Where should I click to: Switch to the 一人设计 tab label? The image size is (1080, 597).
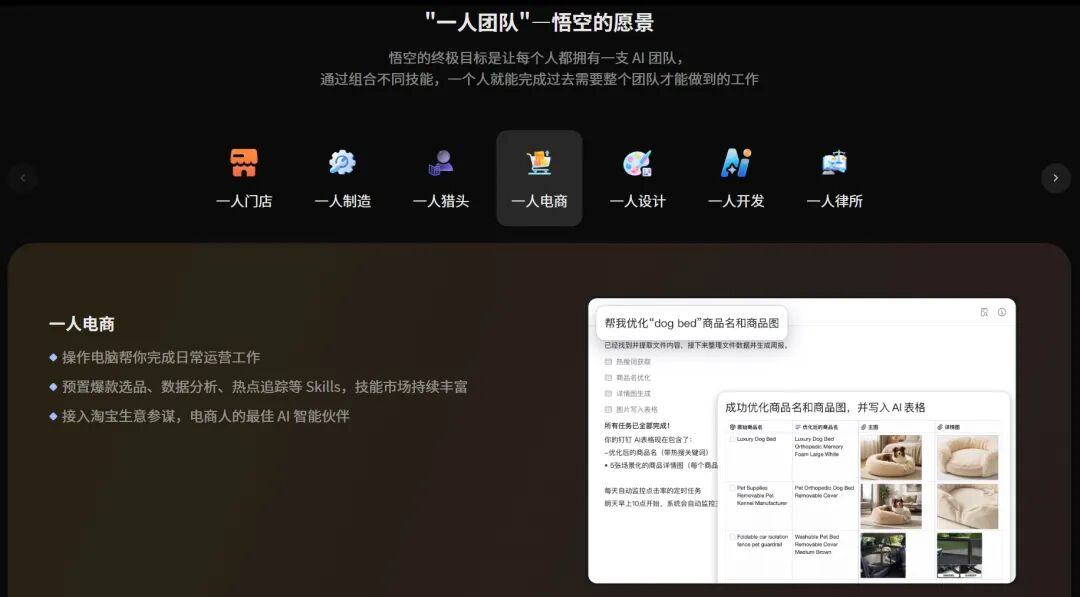click(637, 201)
